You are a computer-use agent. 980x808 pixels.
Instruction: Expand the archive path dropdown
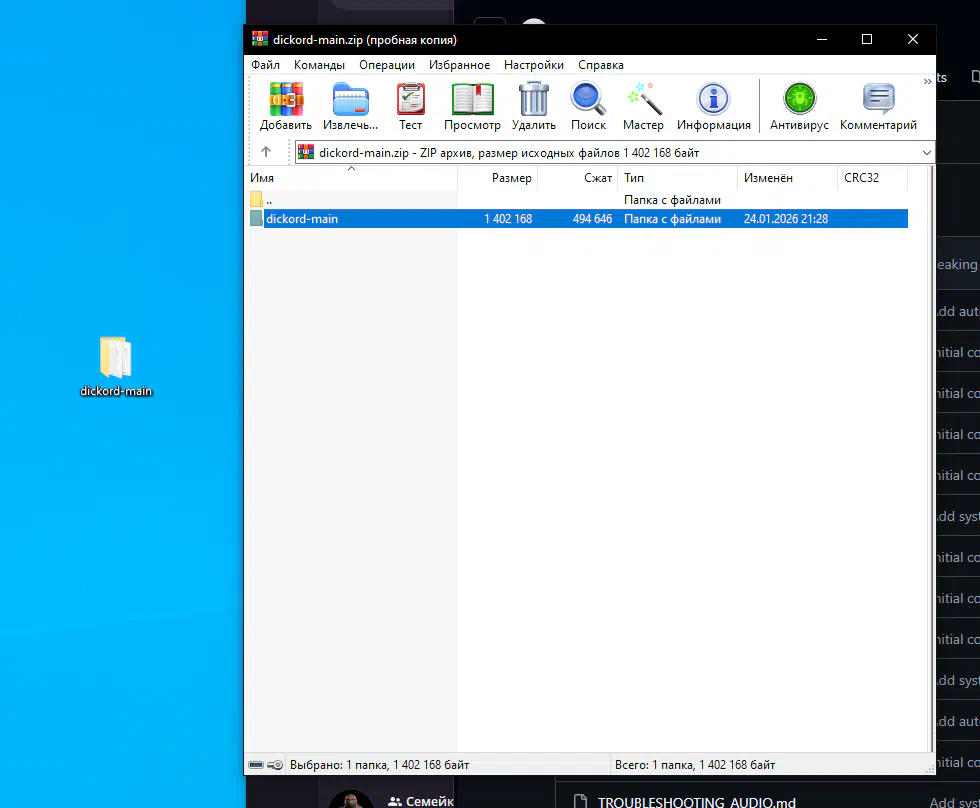925,152
